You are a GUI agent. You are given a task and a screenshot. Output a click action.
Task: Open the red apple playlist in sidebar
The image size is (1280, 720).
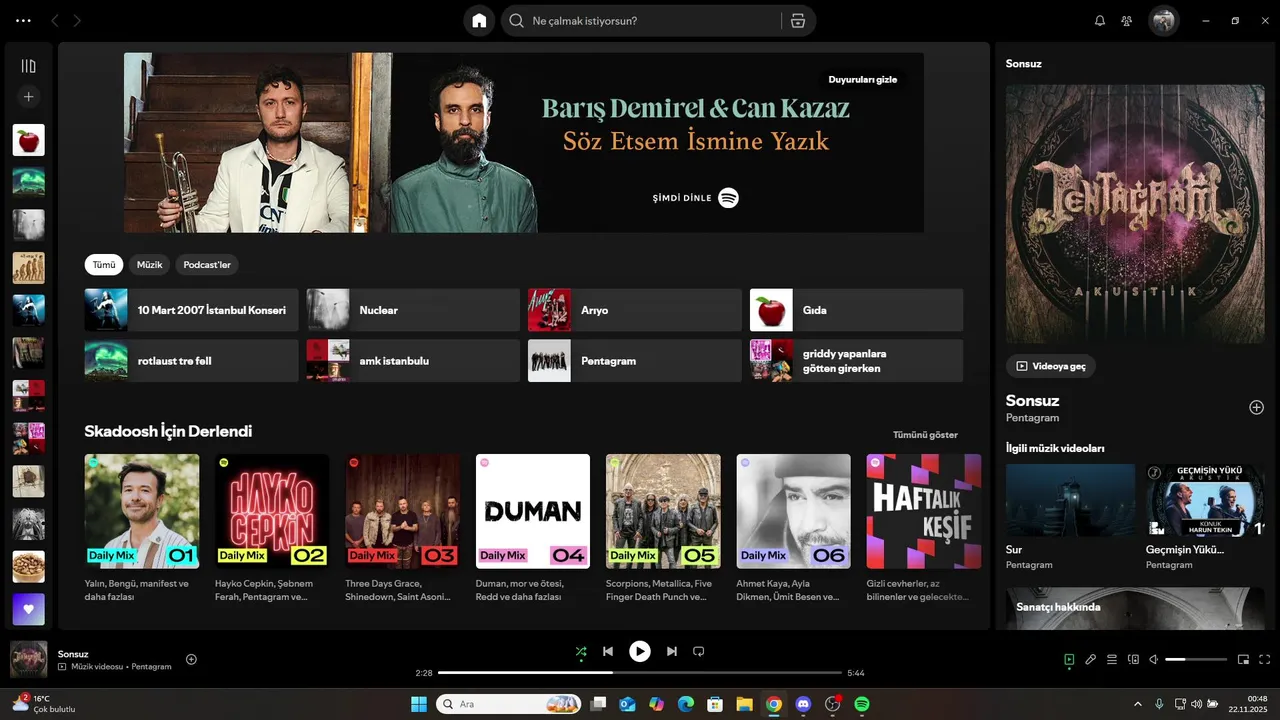click(x=28, y=140)
